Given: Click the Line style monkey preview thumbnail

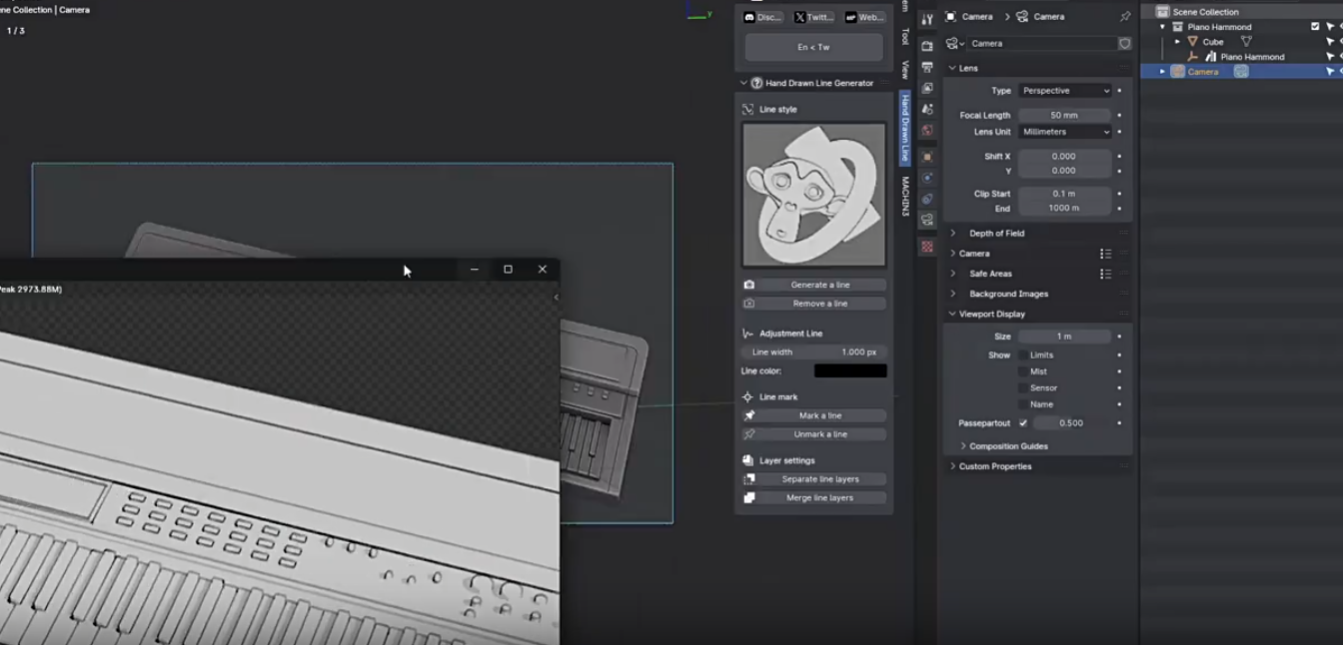Looking at the screenshot, I should click(814, 195).
